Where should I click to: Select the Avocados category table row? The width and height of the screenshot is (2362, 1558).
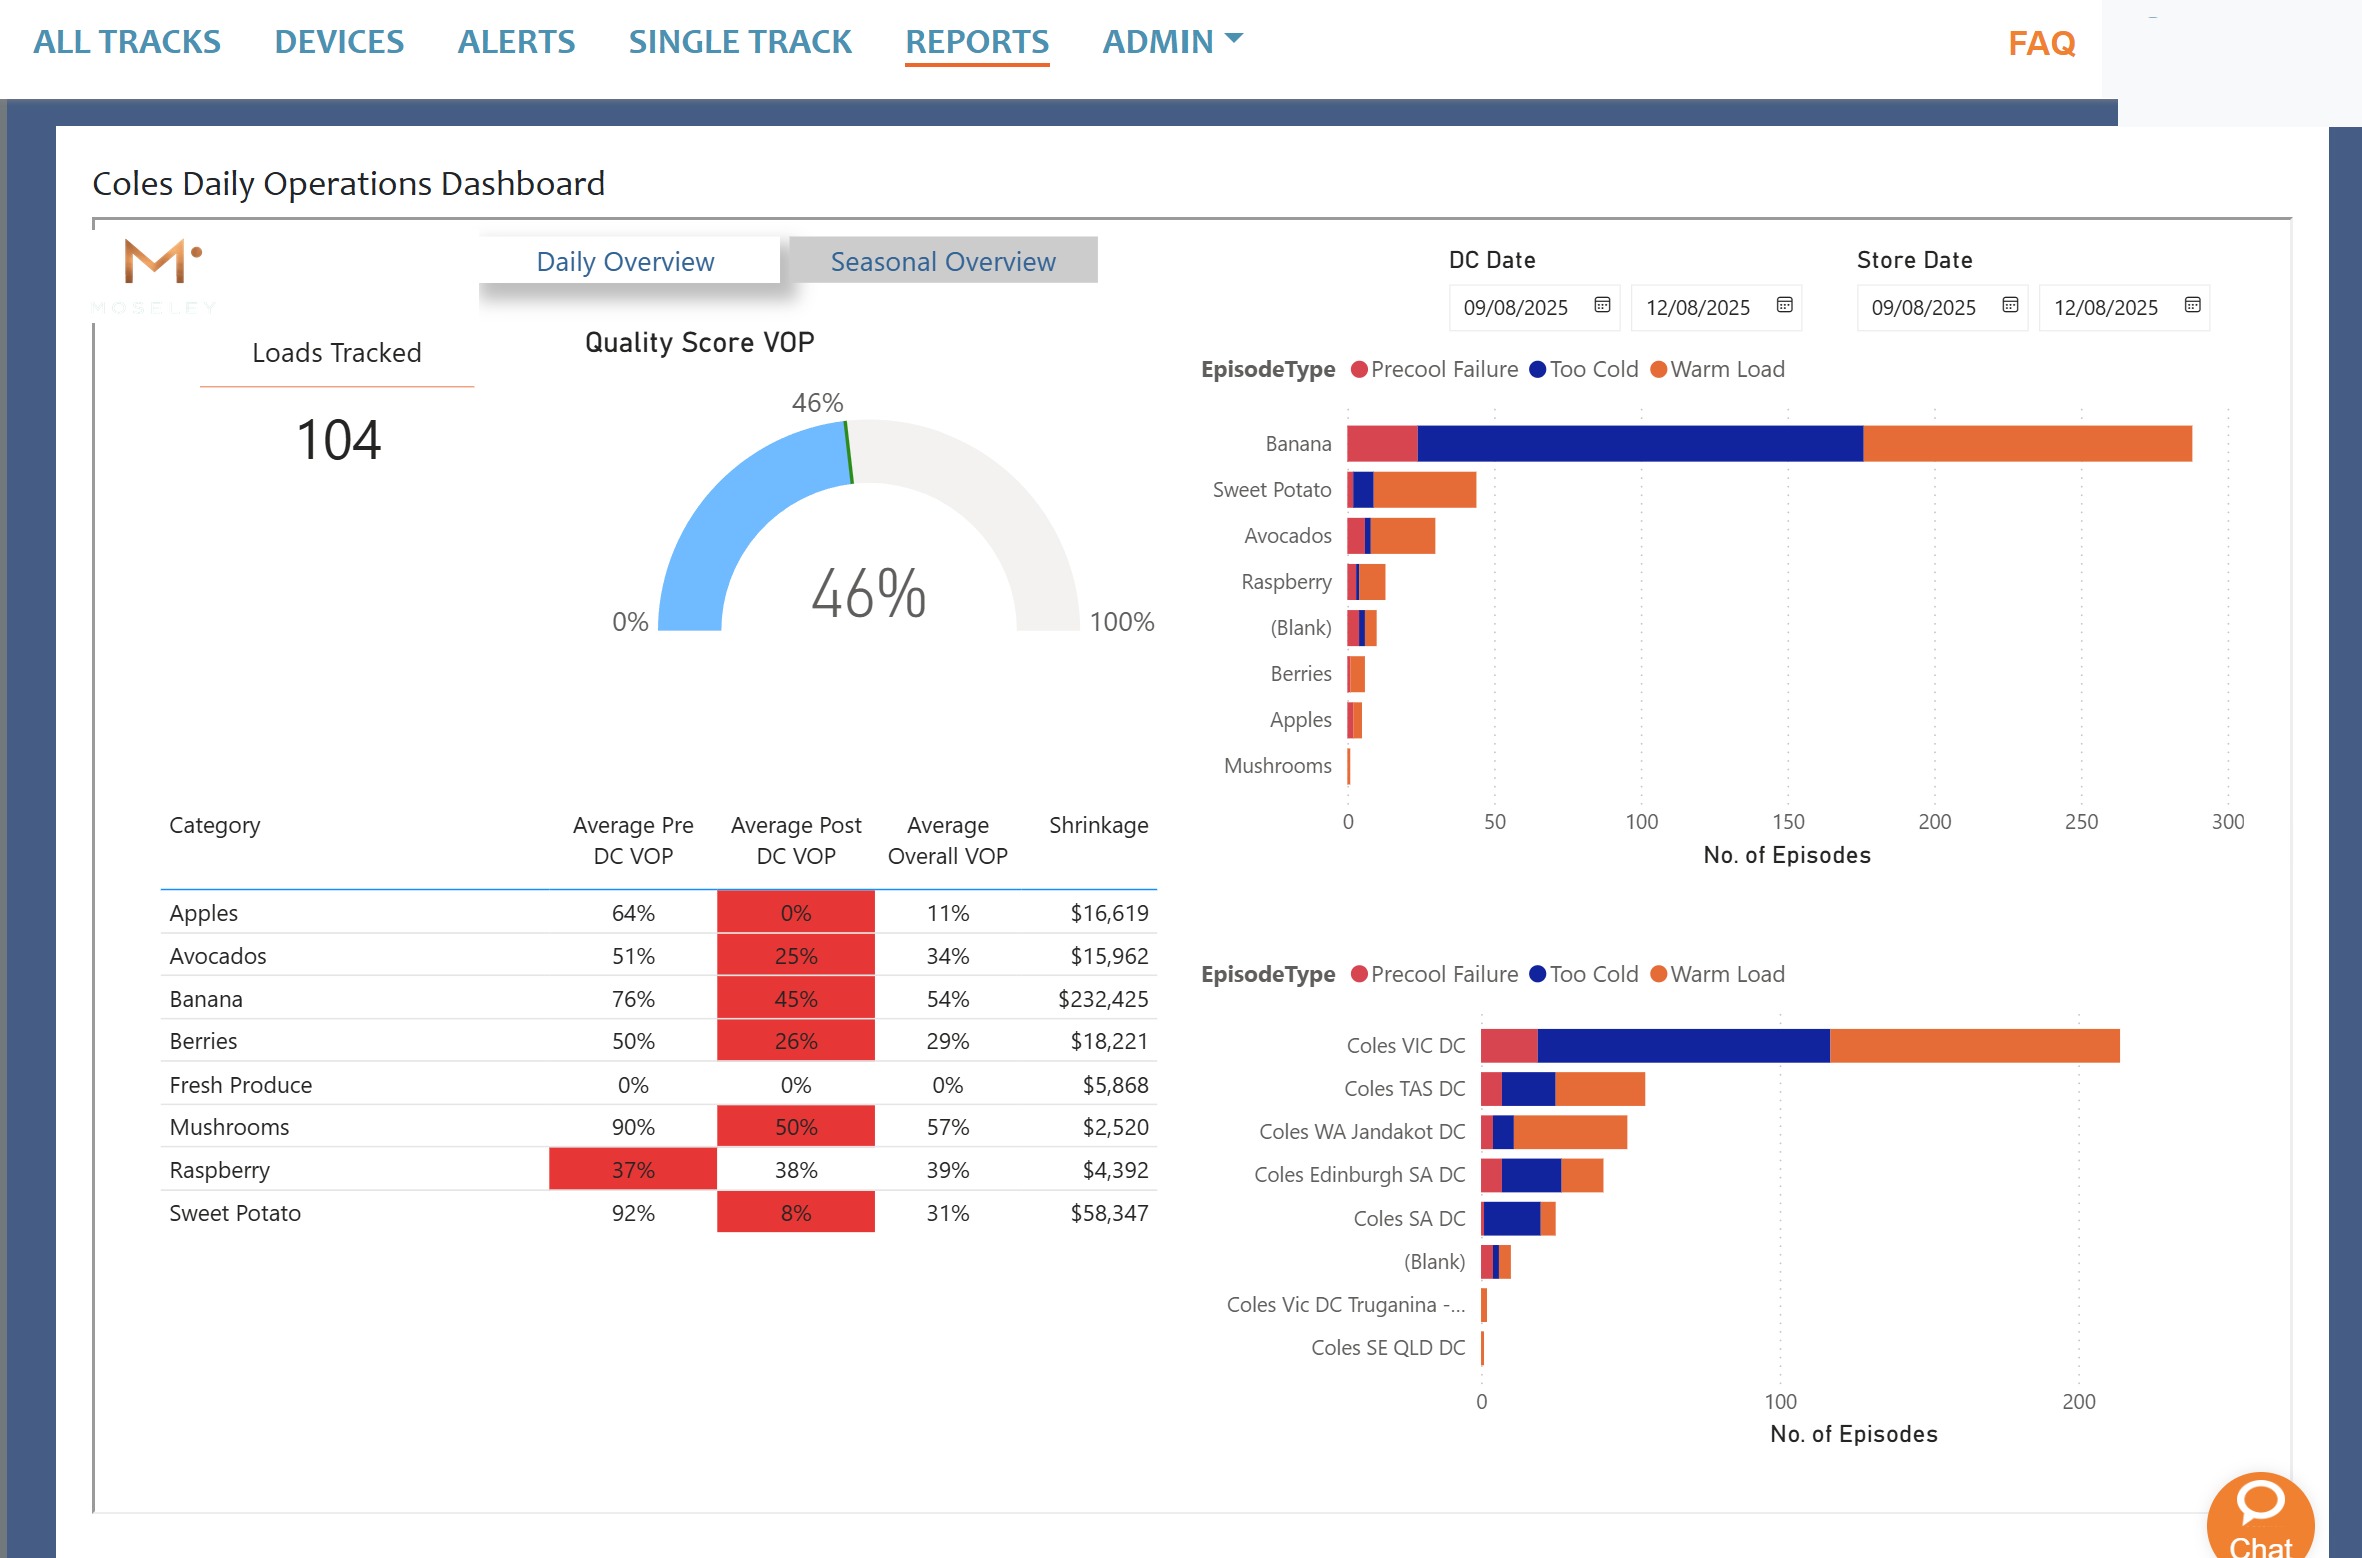658,955
